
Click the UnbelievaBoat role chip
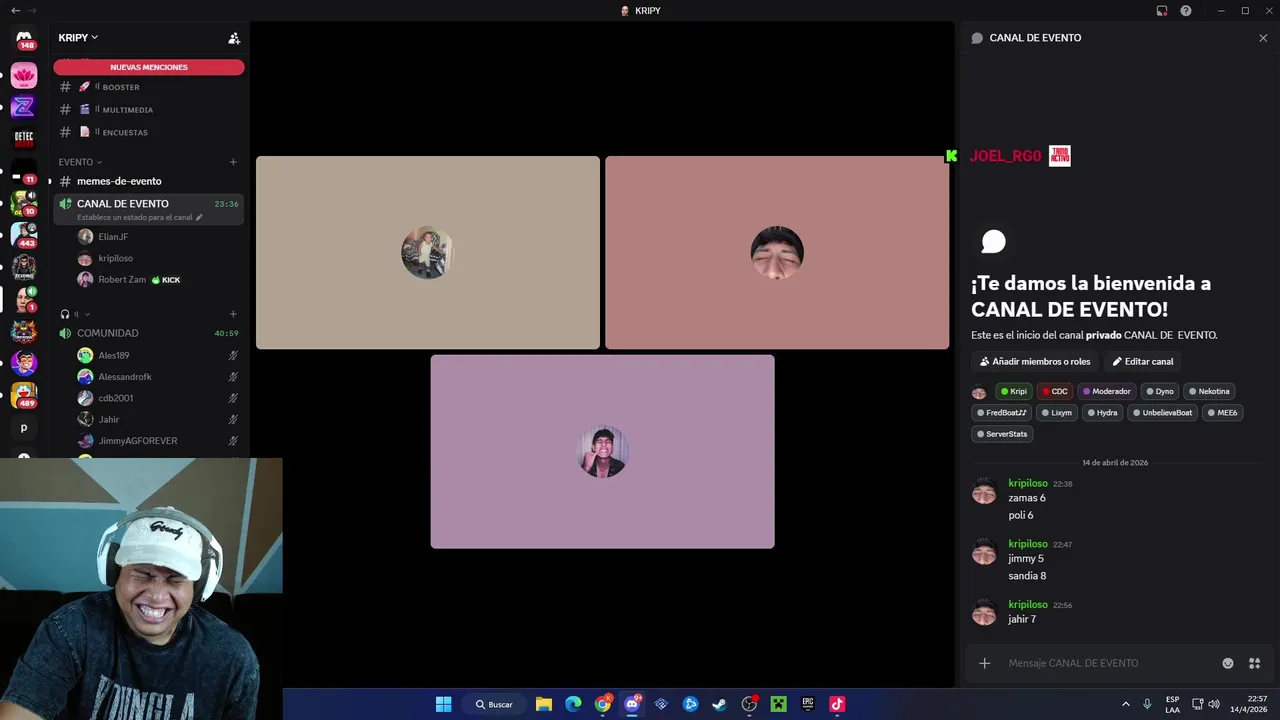[x=1163, y=412]
